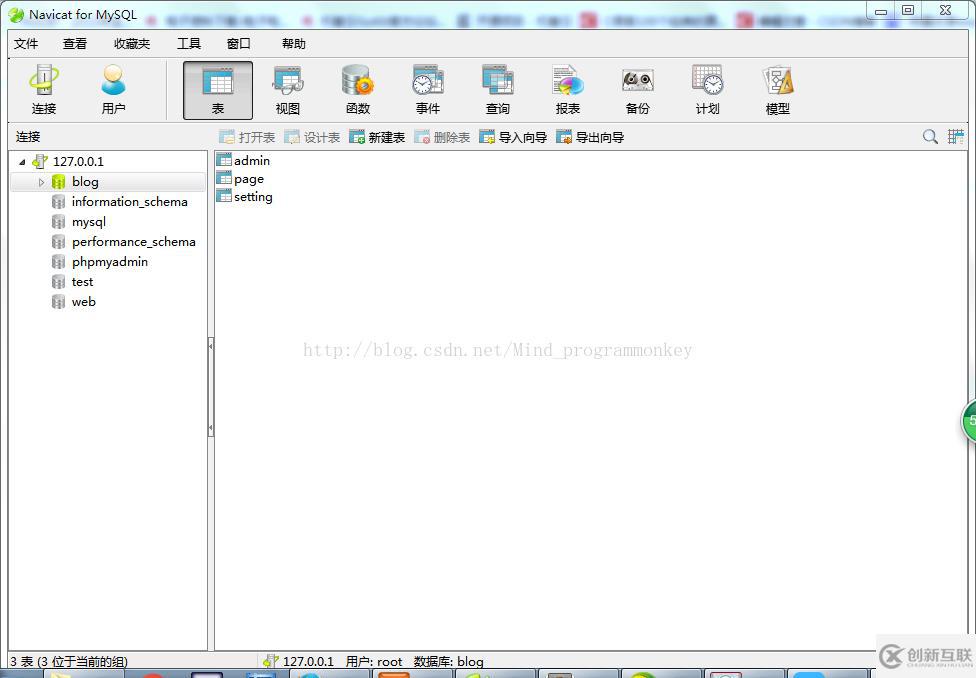Open the 查询 (Query) tool
Screen dimensions: 976x678
(x=497, y=88)
